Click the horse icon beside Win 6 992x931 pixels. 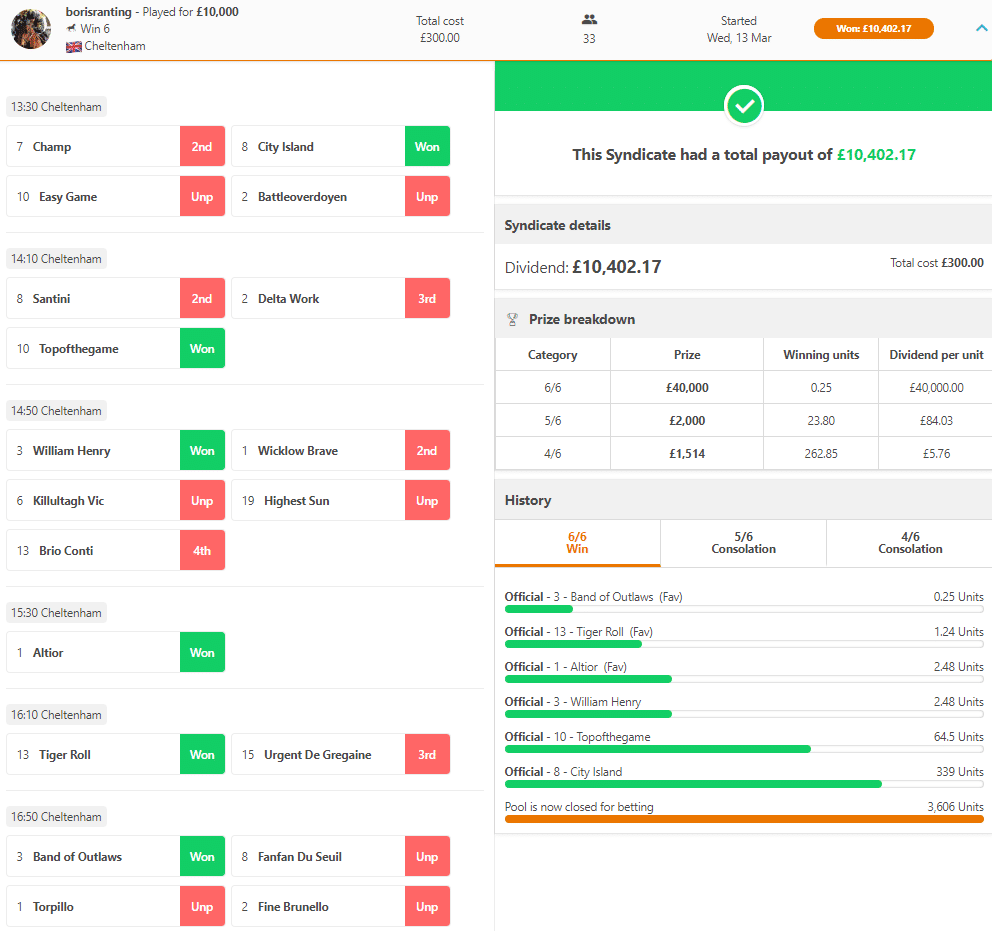71,29
